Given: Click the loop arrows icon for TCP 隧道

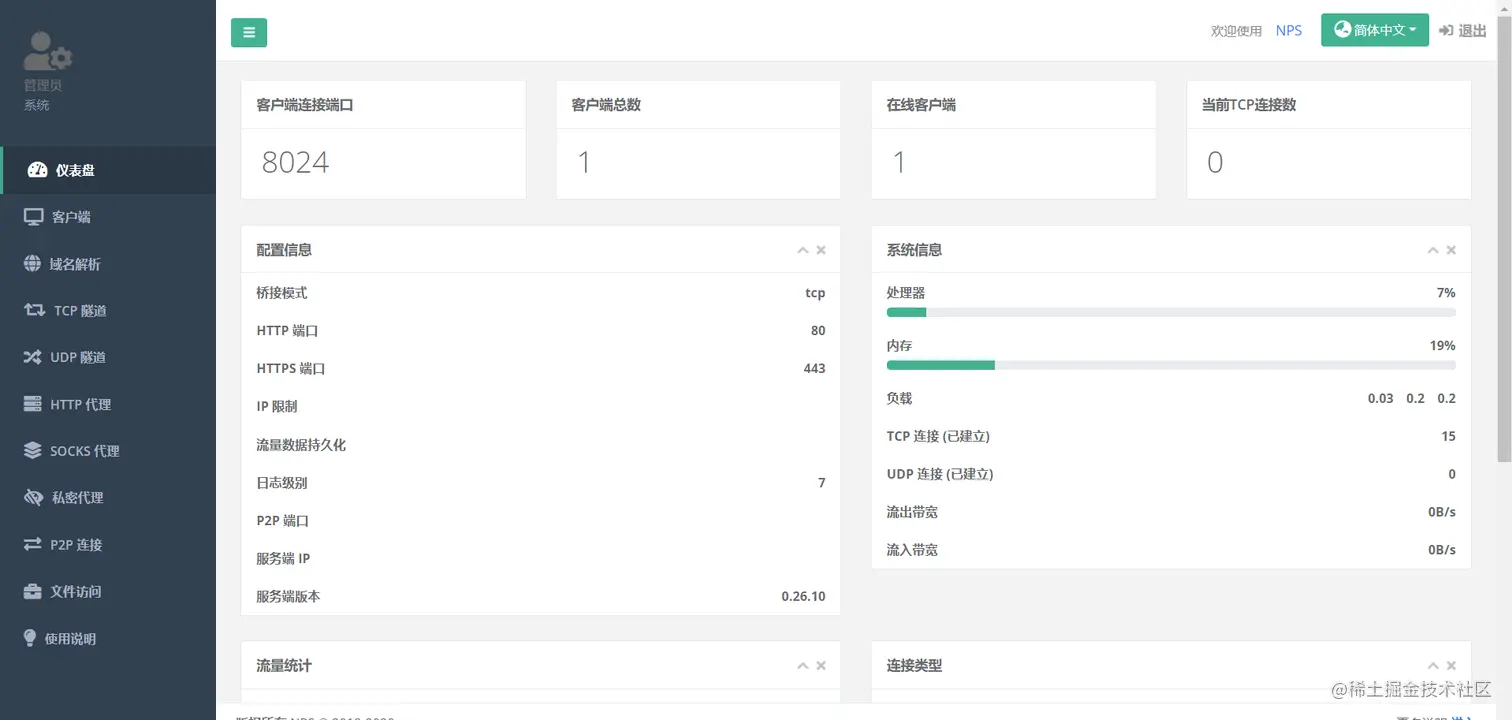Looking at the screenshot, I should (34, 310).
